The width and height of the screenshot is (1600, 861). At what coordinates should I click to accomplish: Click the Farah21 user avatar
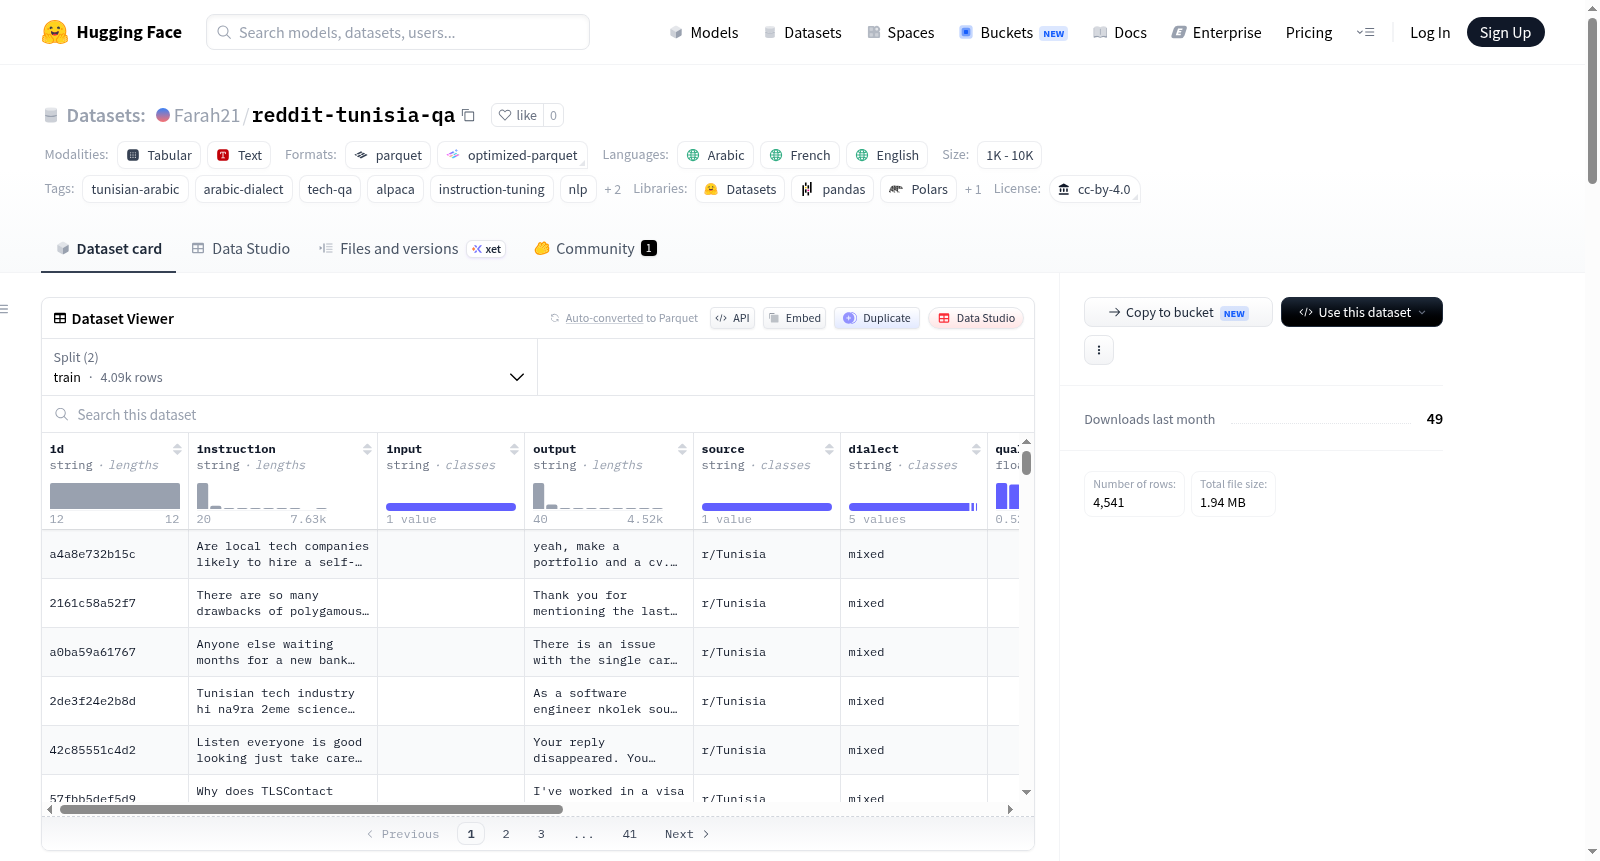point(163,115)
